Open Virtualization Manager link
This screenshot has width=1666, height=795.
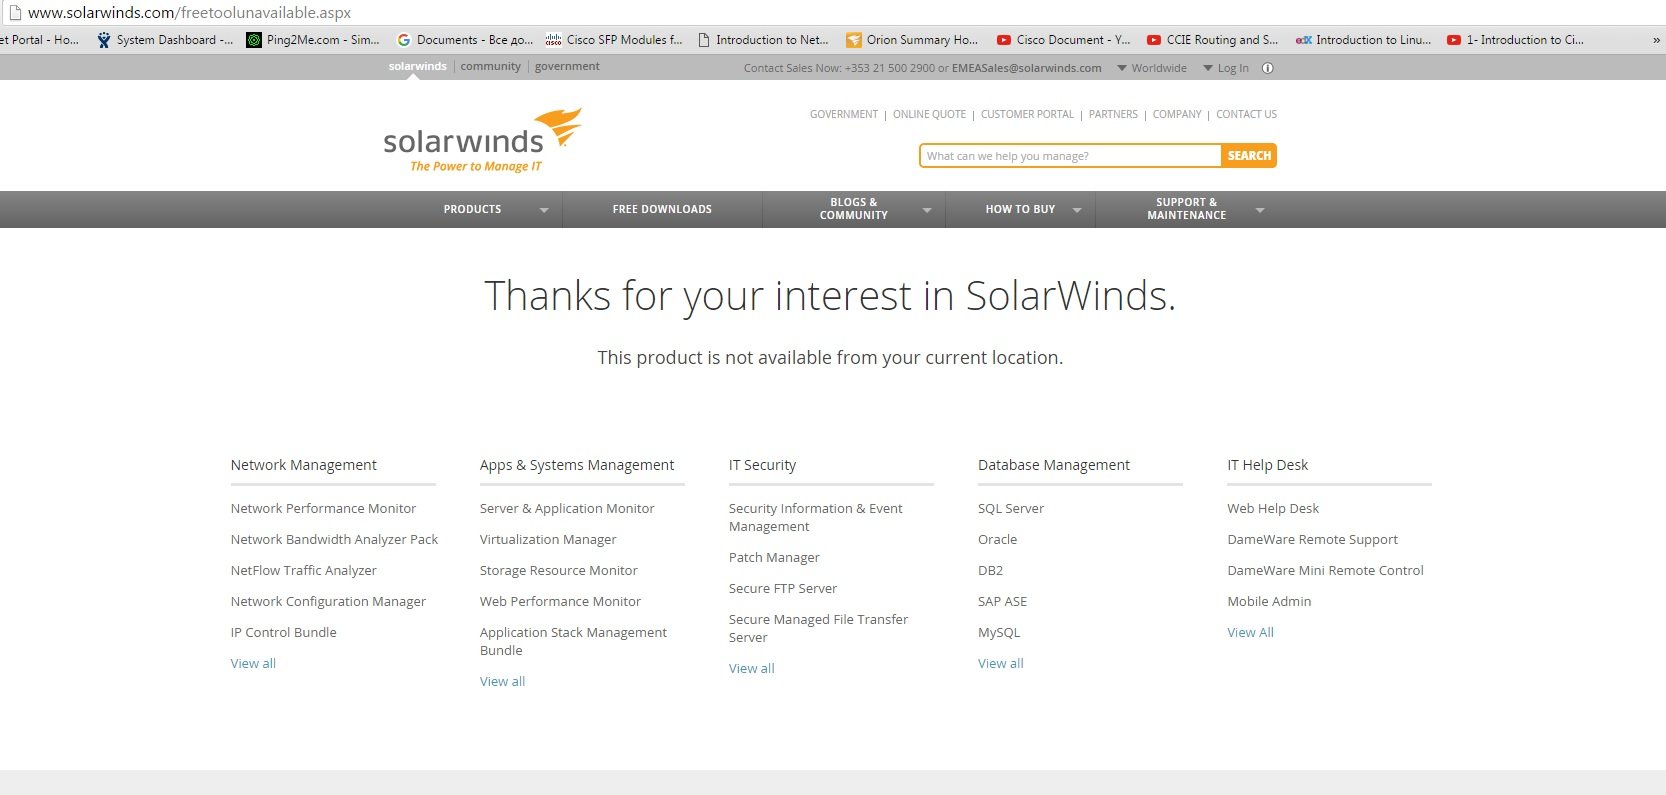pyautogui.click(x=548, y=539)
